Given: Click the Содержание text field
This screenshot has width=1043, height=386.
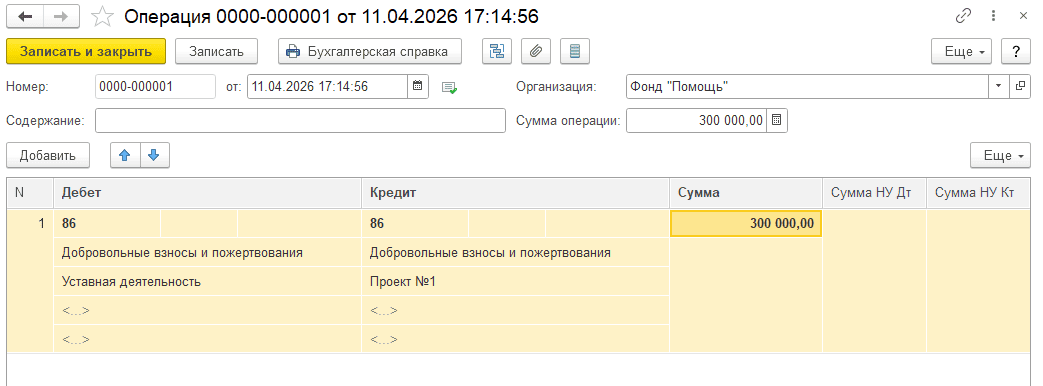Looking at the screenshot, I should point(301,120).
